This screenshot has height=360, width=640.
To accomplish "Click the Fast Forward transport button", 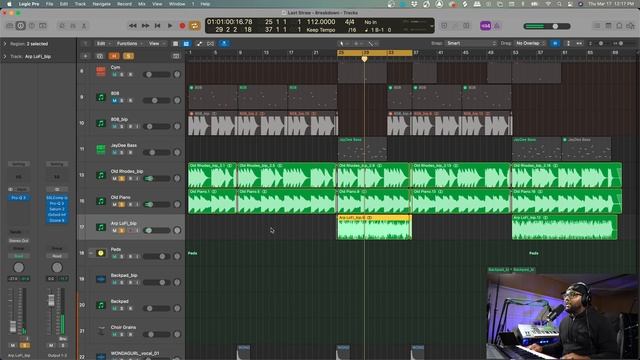I will coord(145,26).
